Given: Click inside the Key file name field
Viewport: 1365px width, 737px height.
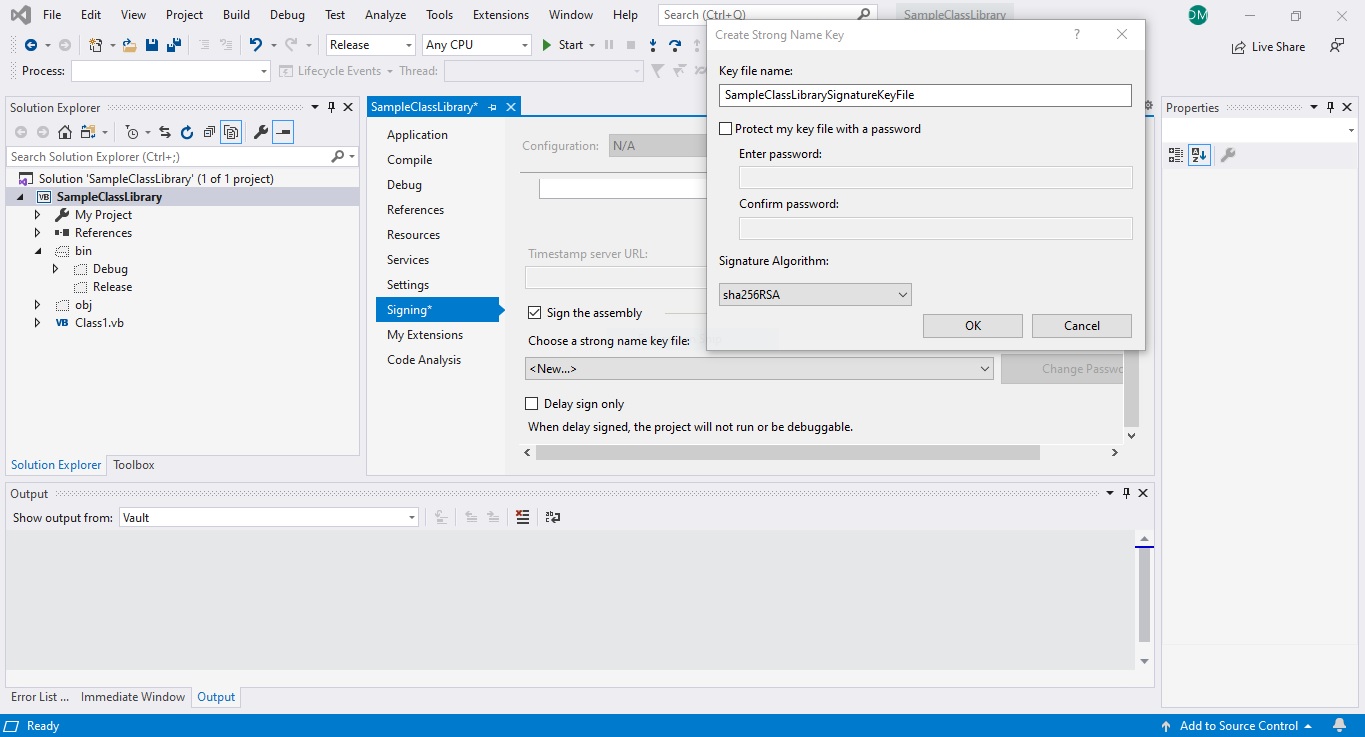Looking at the screenshot, I should [924, 94].
